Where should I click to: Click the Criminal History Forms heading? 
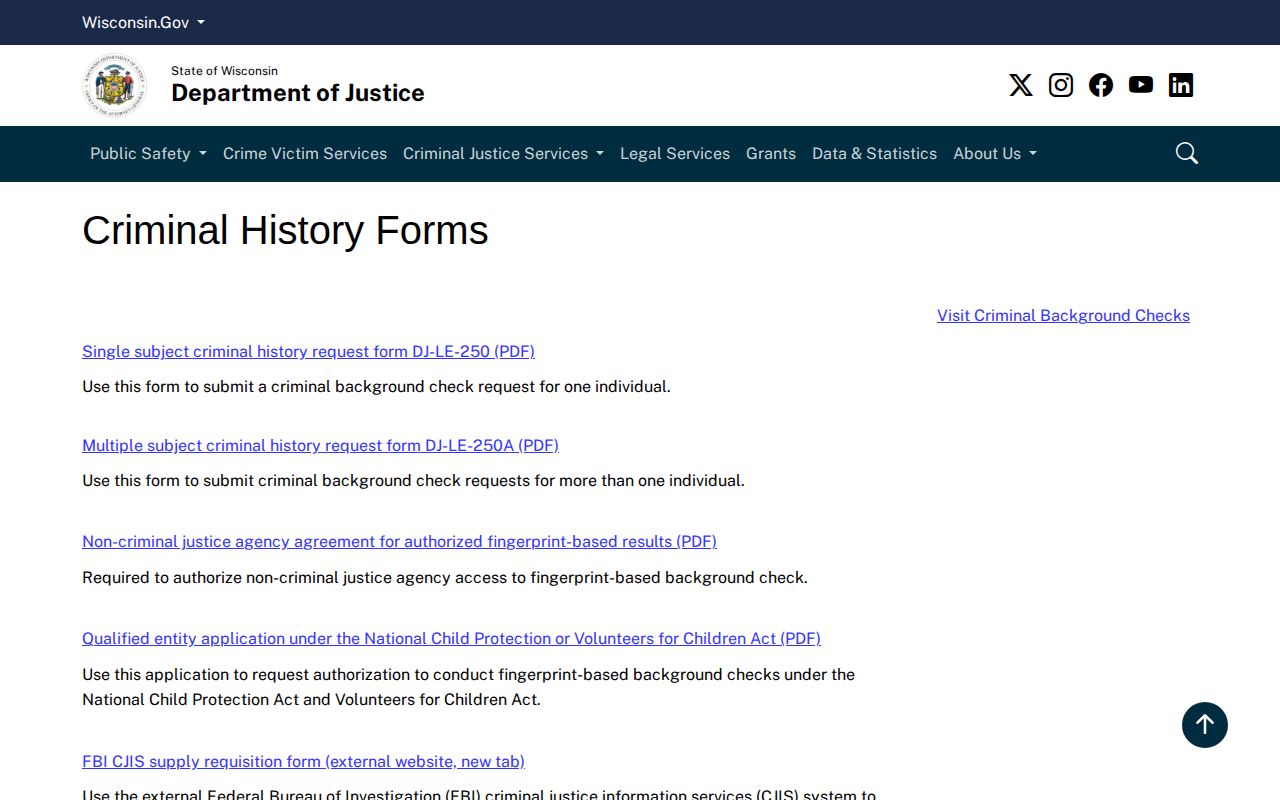(285, 230)
